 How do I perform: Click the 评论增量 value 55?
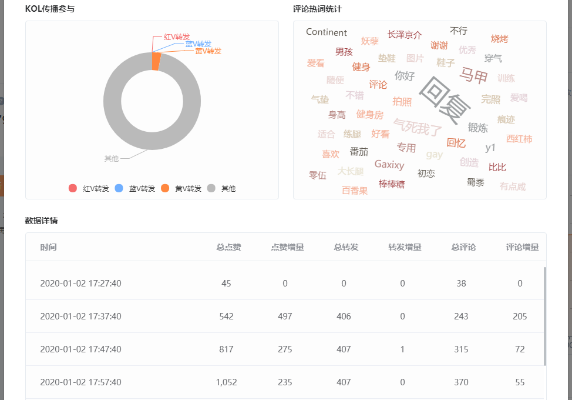[520, 382]
